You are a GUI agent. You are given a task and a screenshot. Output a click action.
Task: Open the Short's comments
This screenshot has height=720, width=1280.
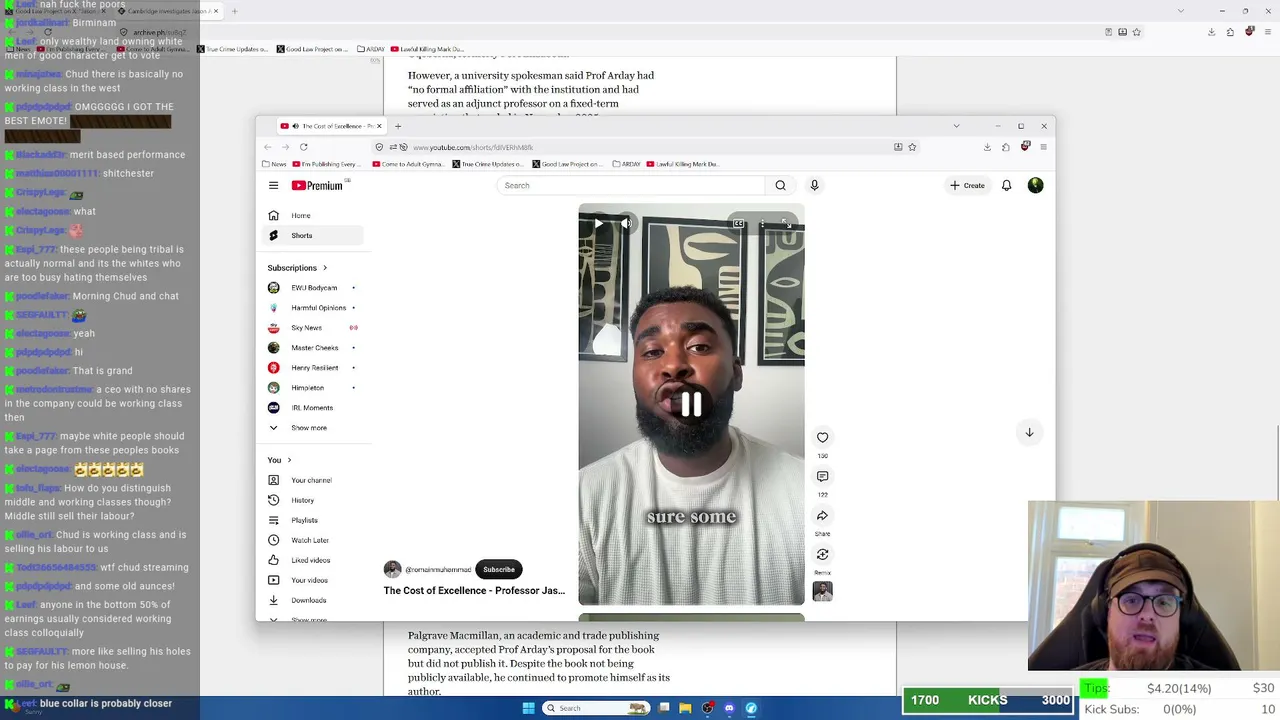click(x=822, y=476)
